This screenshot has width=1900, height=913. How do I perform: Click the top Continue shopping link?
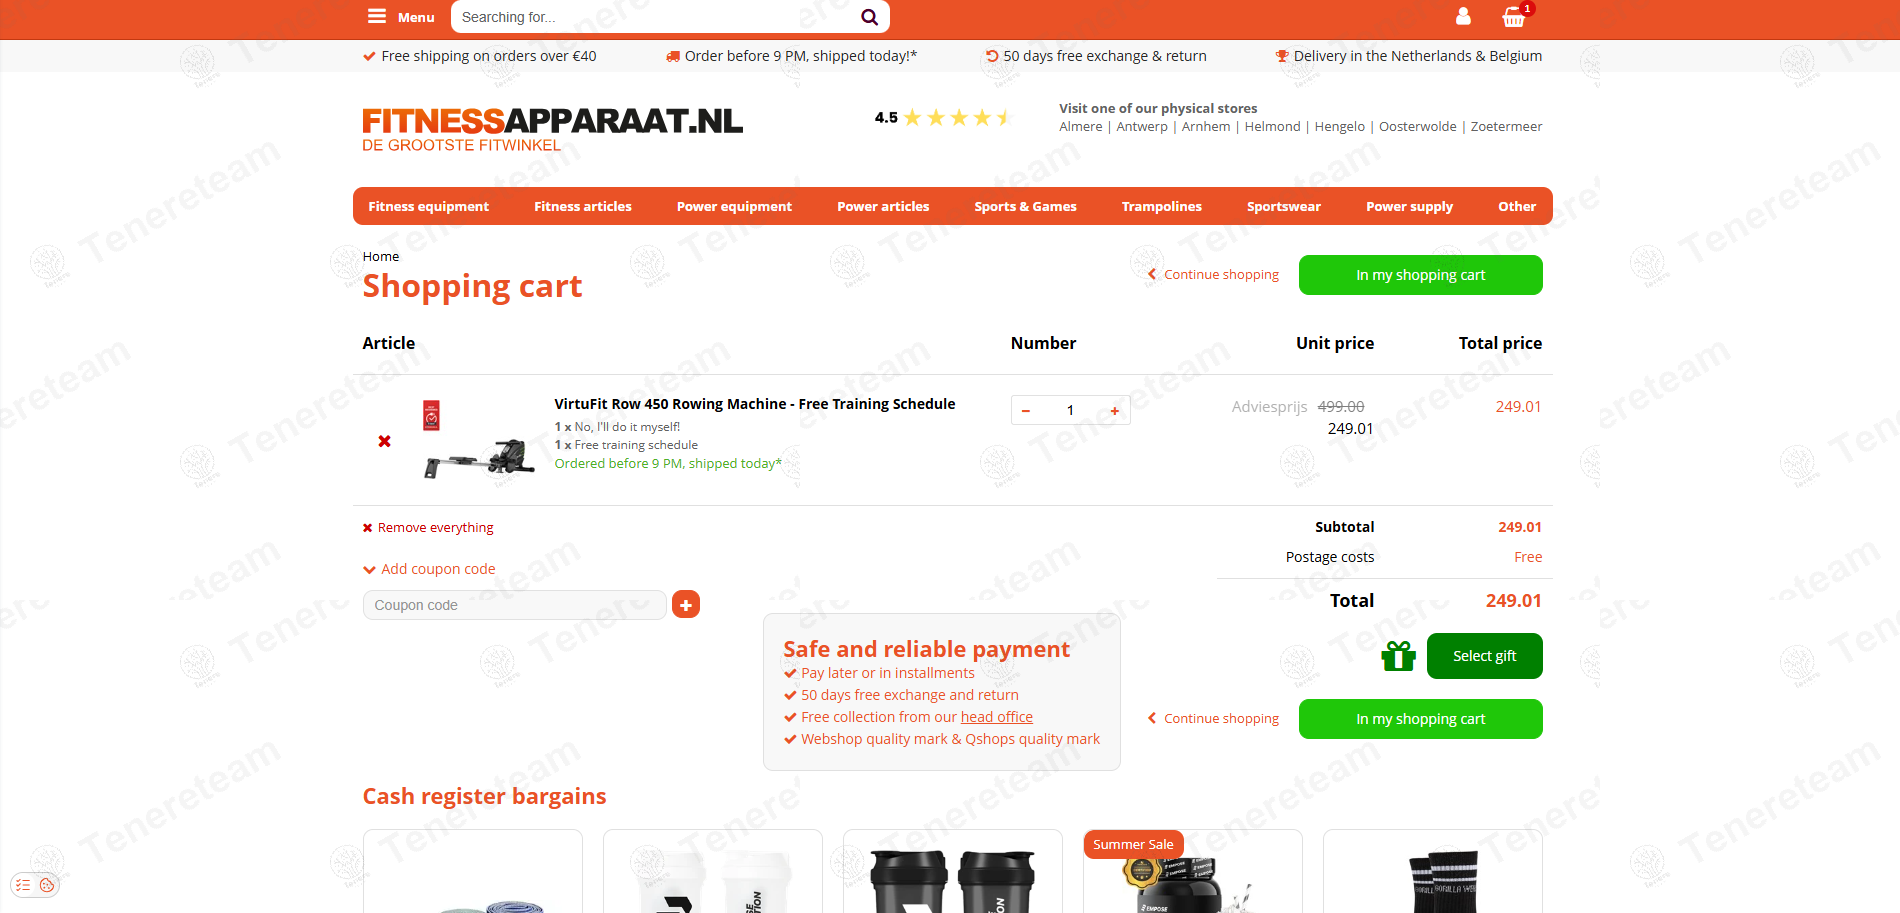(1213, 274)
